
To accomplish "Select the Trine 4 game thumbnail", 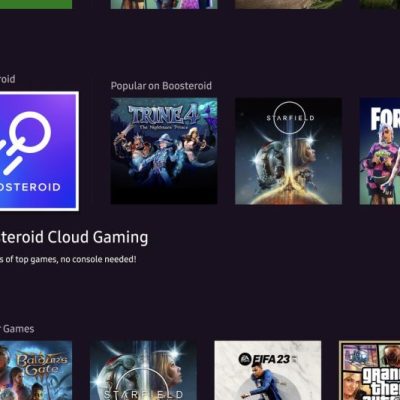I will coord(164,151).
